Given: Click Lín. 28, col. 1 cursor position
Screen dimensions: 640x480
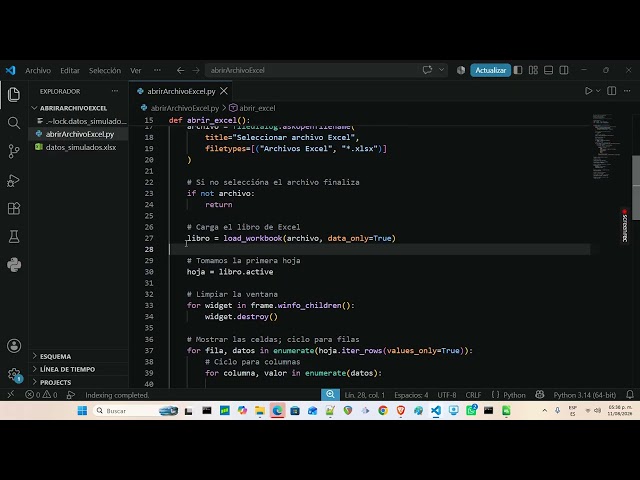Looking at the screenshot, I should (364, 395).
